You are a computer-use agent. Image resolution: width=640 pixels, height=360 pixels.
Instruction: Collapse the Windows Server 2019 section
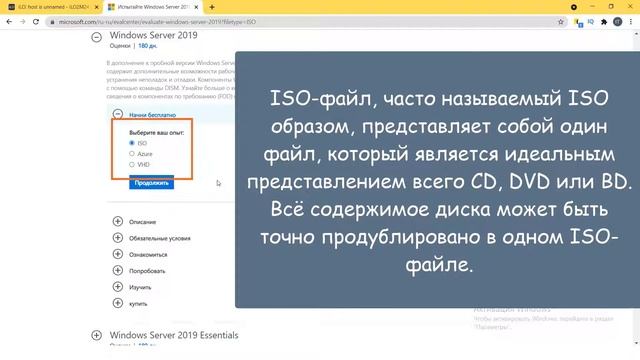(x=96, y=37)
